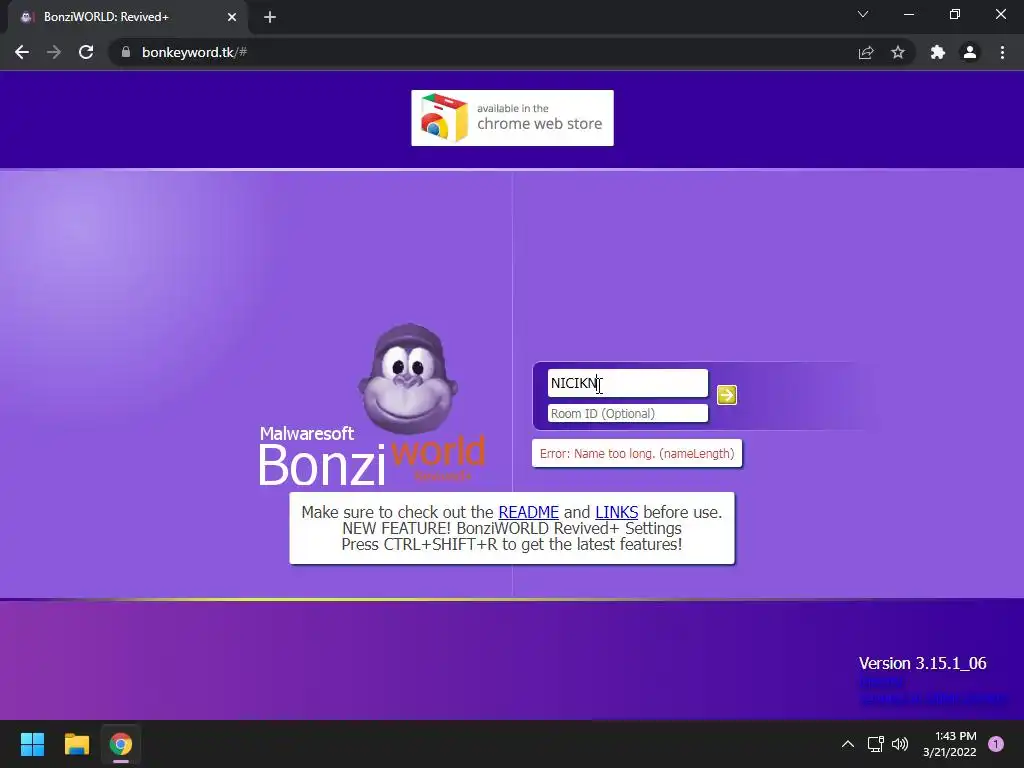Open the LINKS hyperlink
This screenshot has height=768, width=1024.
[616, 512]
